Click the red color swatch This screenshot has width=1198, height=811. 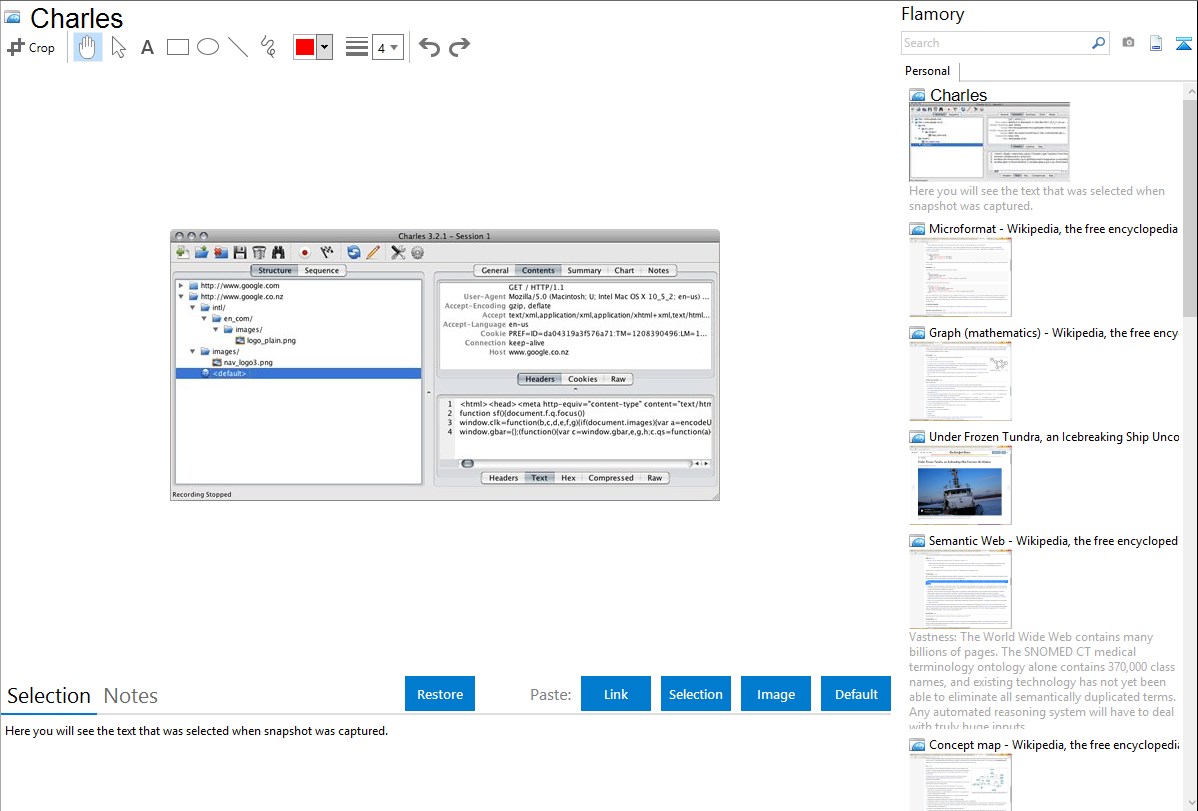[x=305, y=47]
